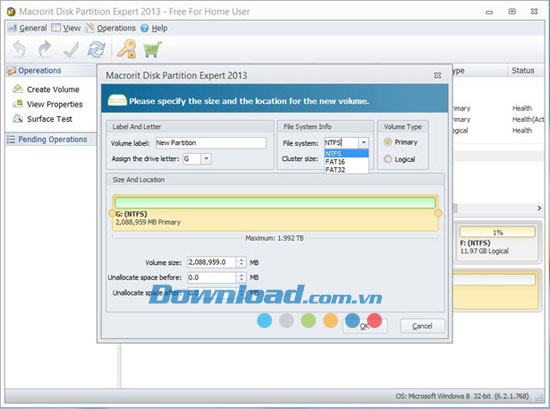Open the drive letter dropdown arrow
The height and width of the screenshot is (409, 550).
pos(206,159)
